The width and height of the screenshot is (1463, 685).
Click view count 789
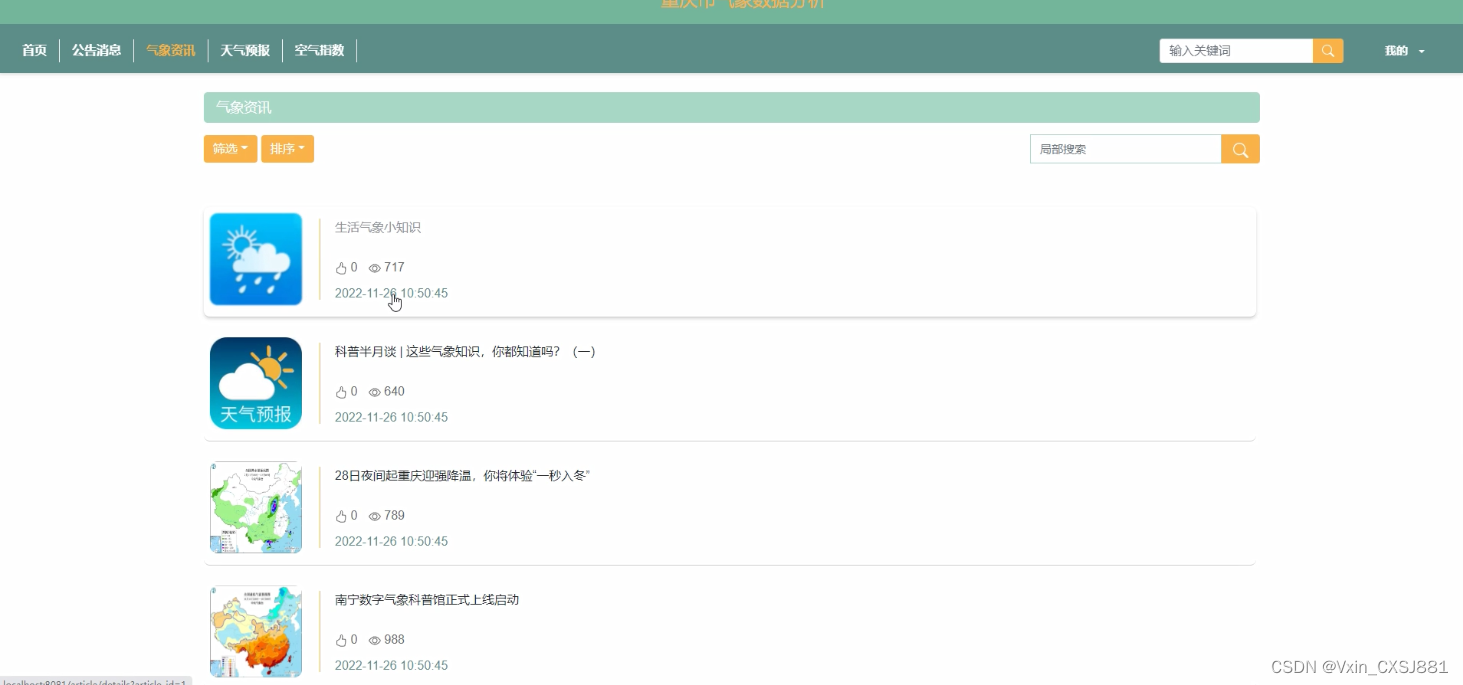394,516
